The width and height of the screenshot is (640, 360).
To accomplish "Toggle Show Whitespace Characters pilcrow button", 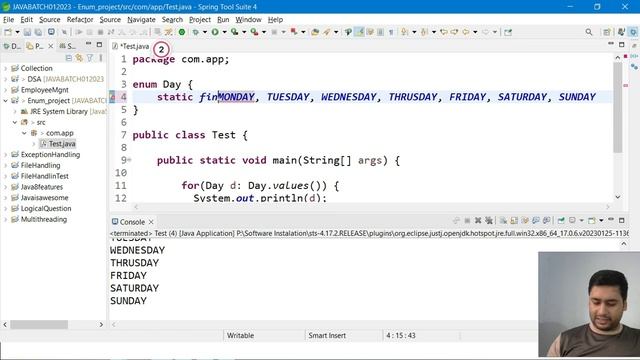I will 391,32.
